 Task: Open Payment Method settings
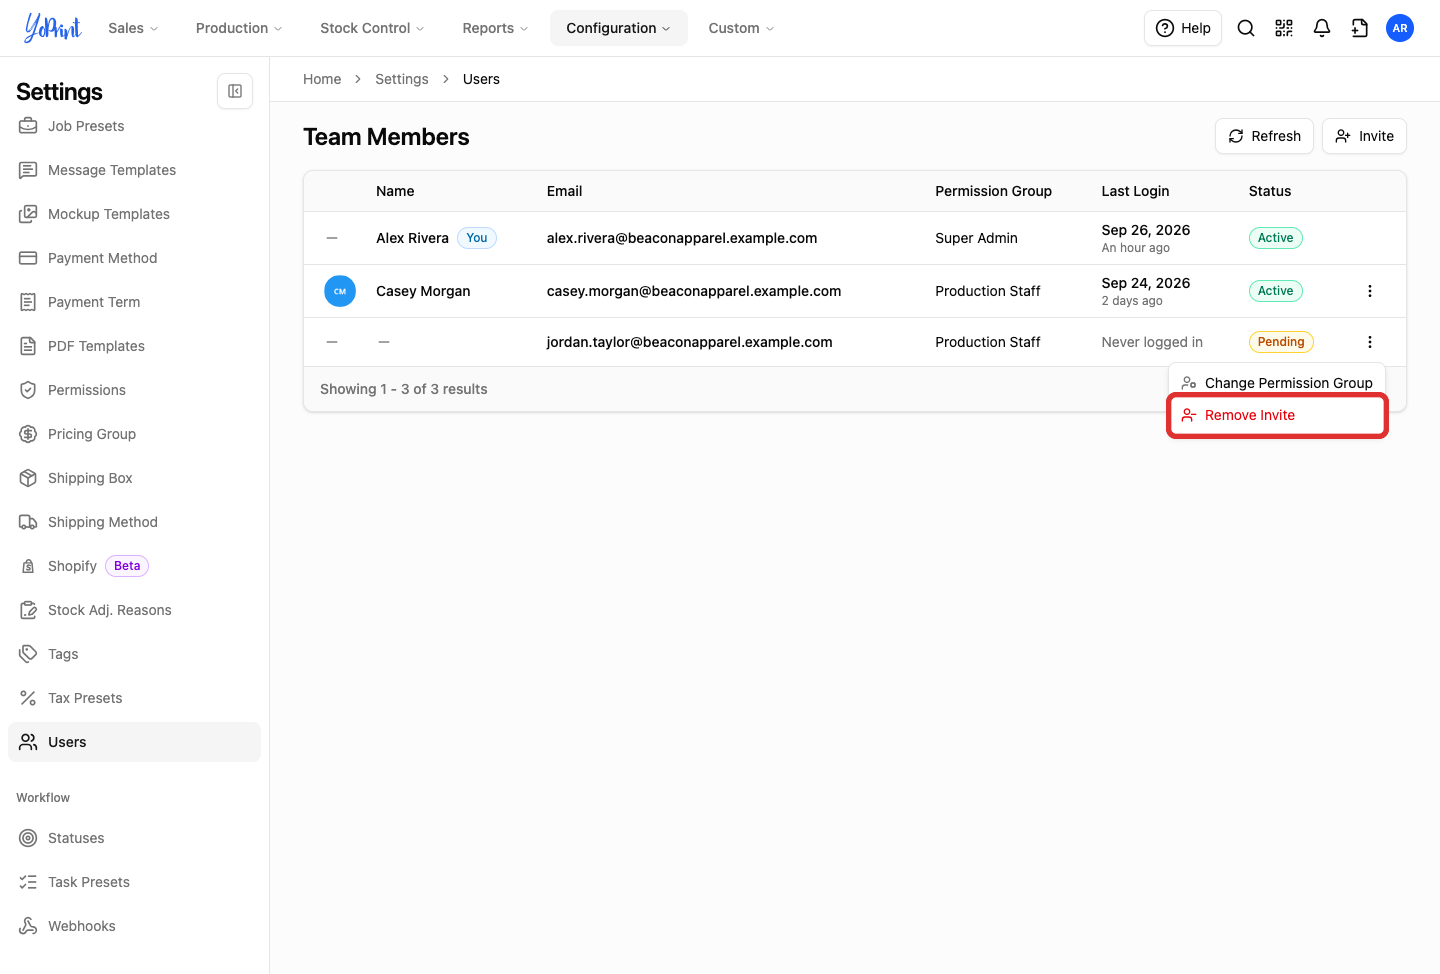tap(134, 258)
